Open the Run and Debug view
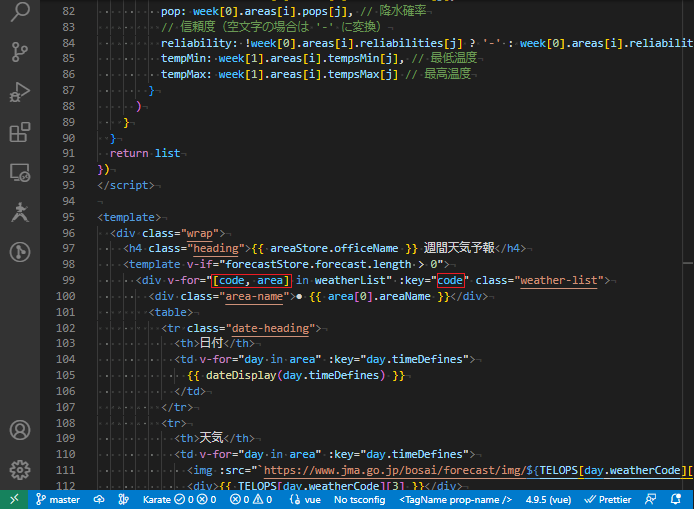The image size is (694, 509). click(20, 92)
